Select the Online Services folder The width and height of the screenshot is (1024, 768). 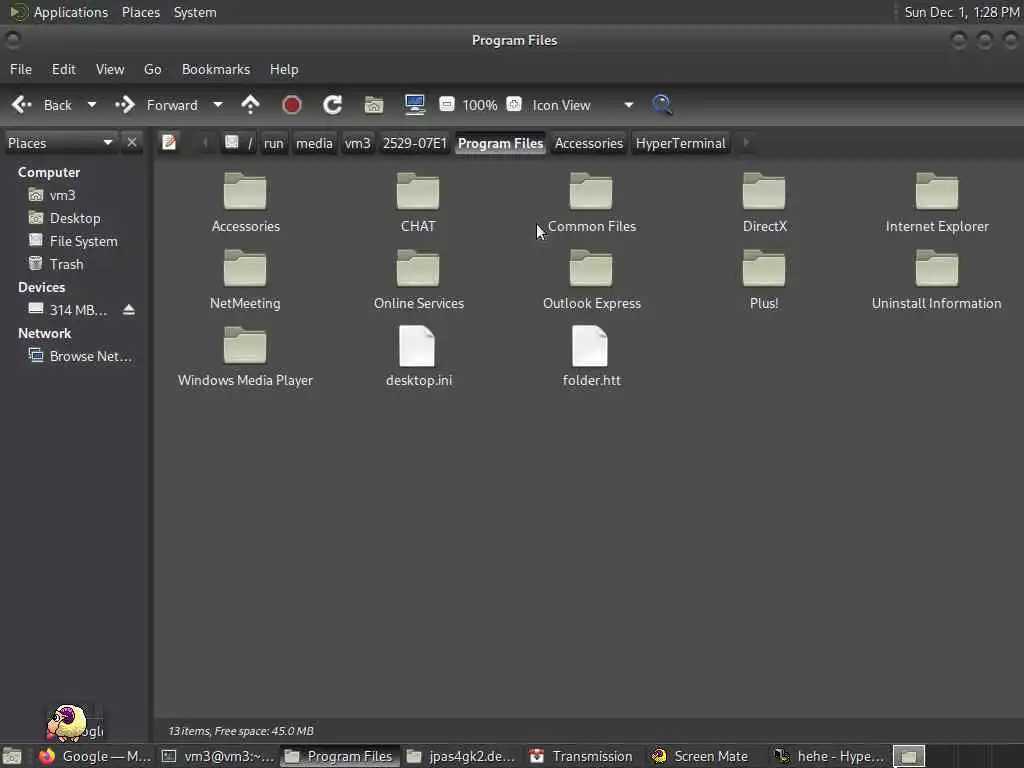tap(419, 280)
